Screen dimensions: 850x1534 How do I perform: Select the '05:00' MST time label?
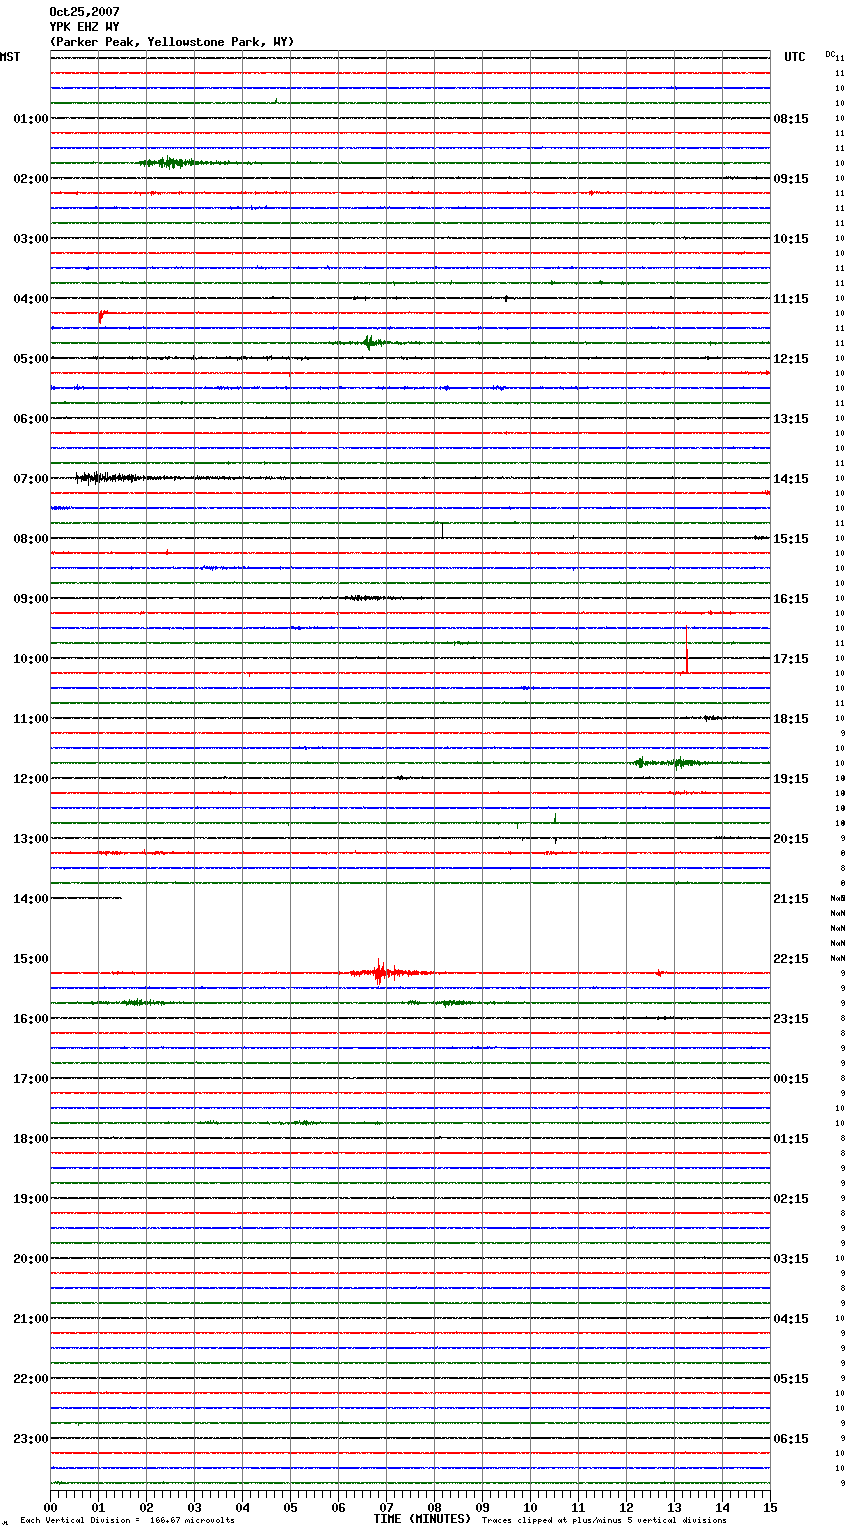[x=31, y=359]
